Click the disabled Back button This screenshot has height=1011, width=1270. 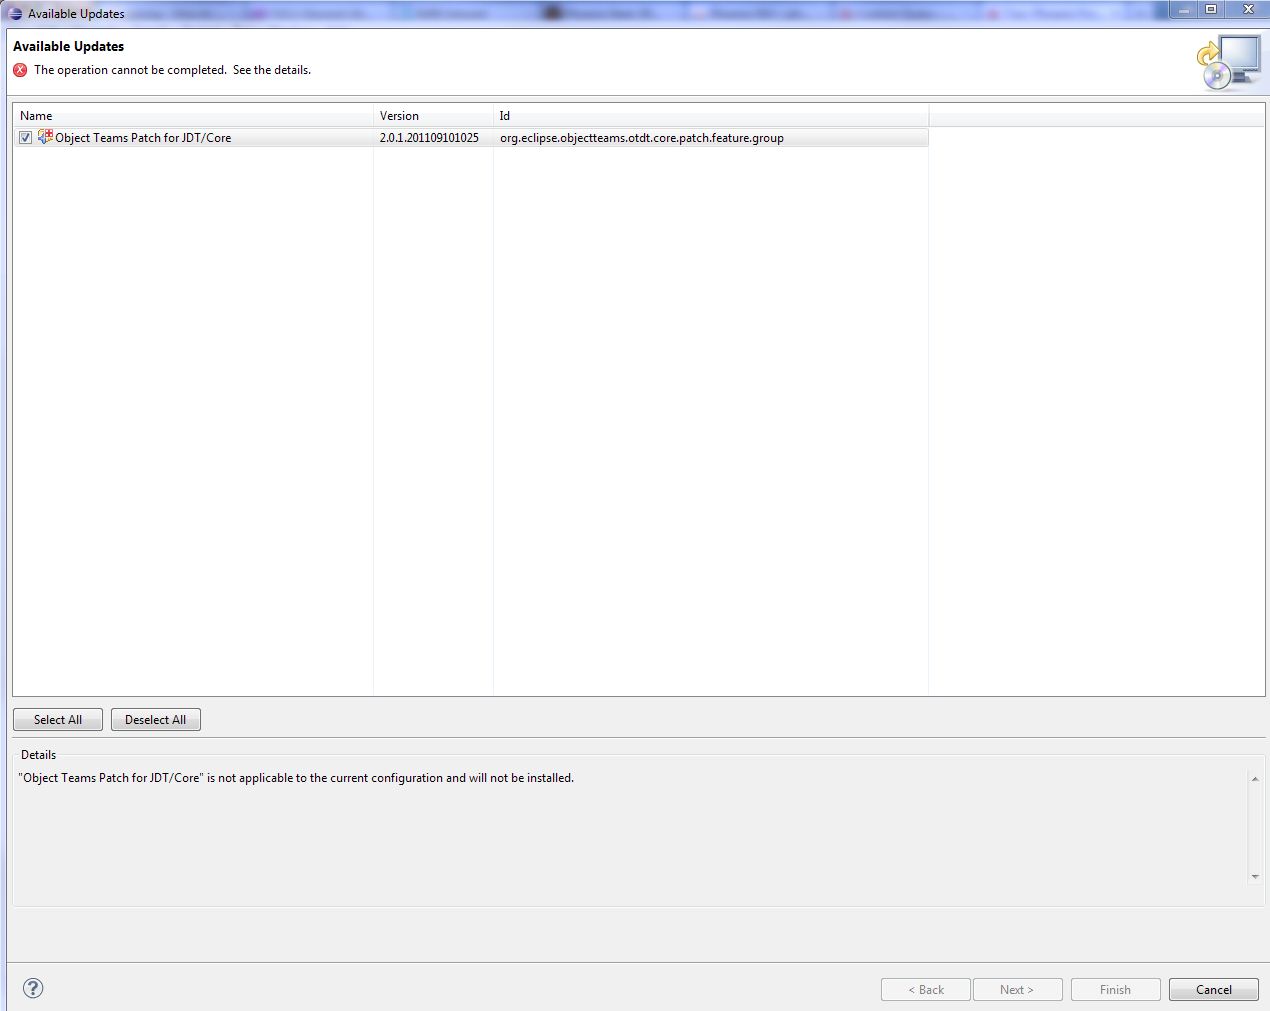point(926,990)
